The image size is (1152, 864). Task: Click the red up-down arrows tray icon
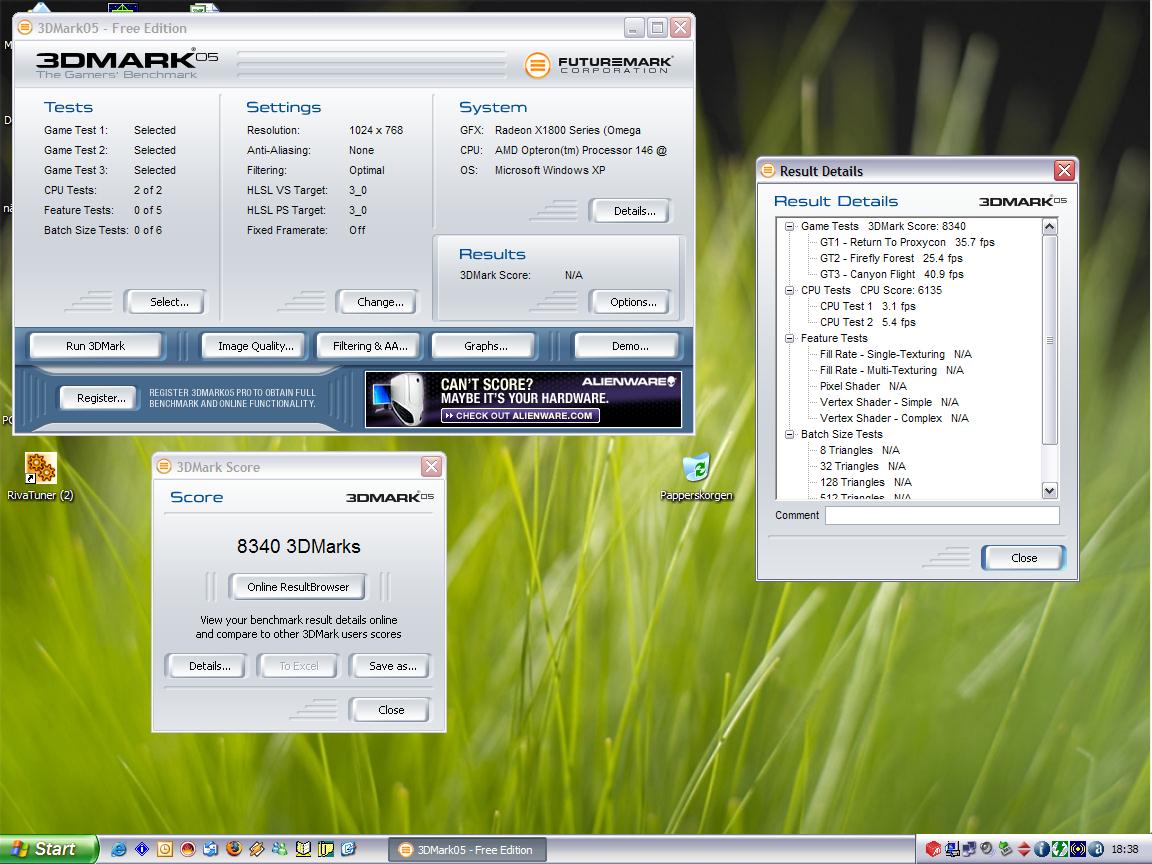pos(1023,849)
